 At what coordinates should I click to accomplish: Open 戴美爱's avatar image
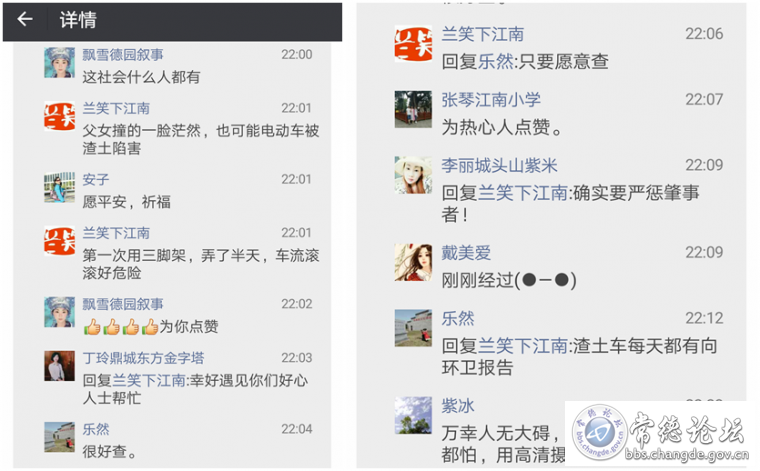point(413,262)
